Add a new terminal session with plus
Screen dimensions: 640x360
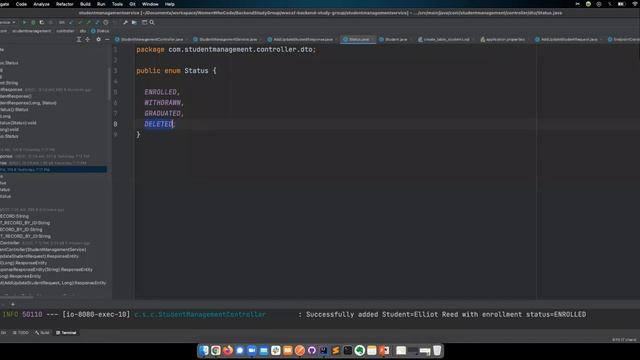(x=13, y=304)
